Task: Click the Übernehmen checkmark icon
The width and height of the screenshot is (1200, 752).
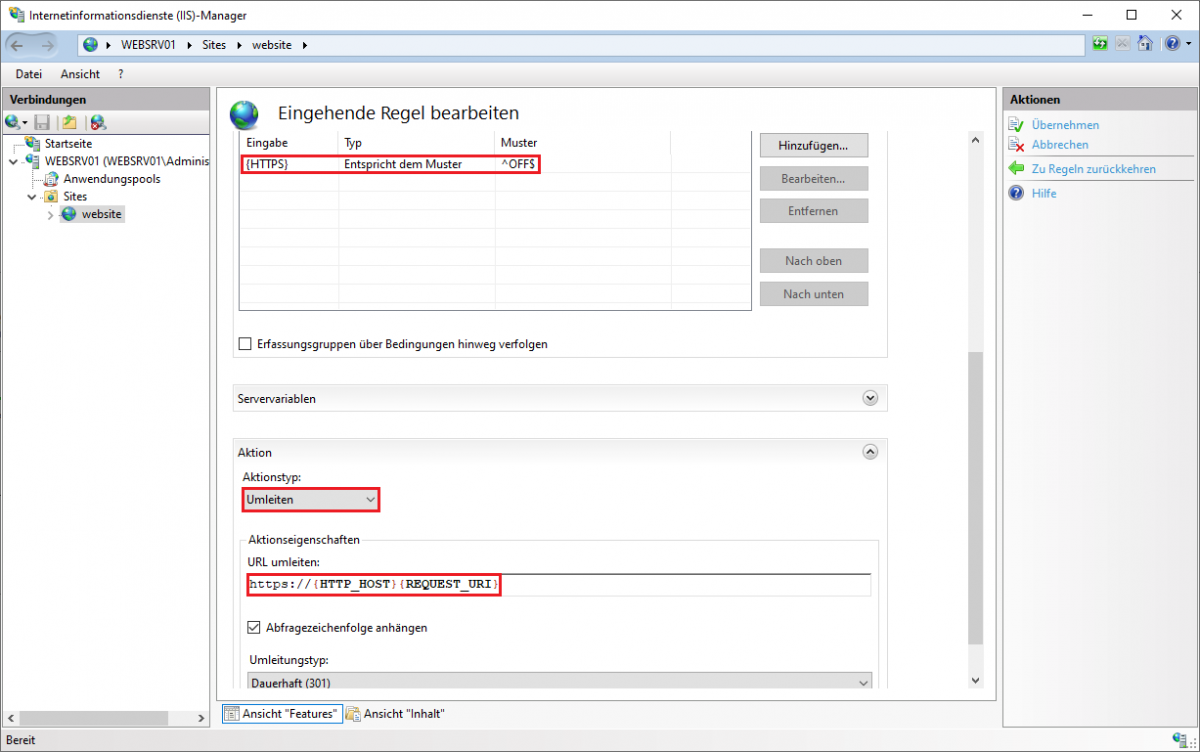Action: 1016,125
